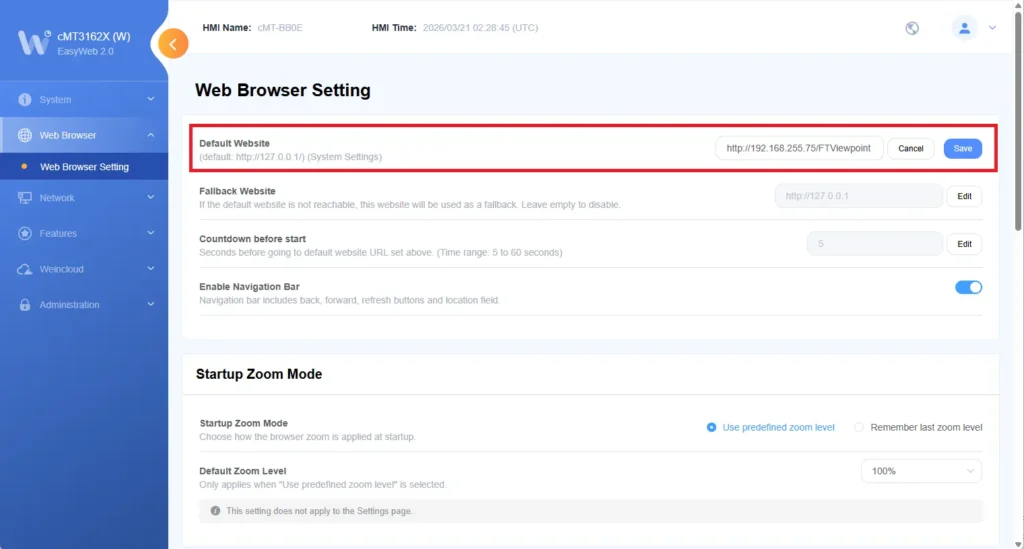Click the Administration lock icon in sidebar
The height and width of the screenshot is (549, 1024).
tap(25, 305)
